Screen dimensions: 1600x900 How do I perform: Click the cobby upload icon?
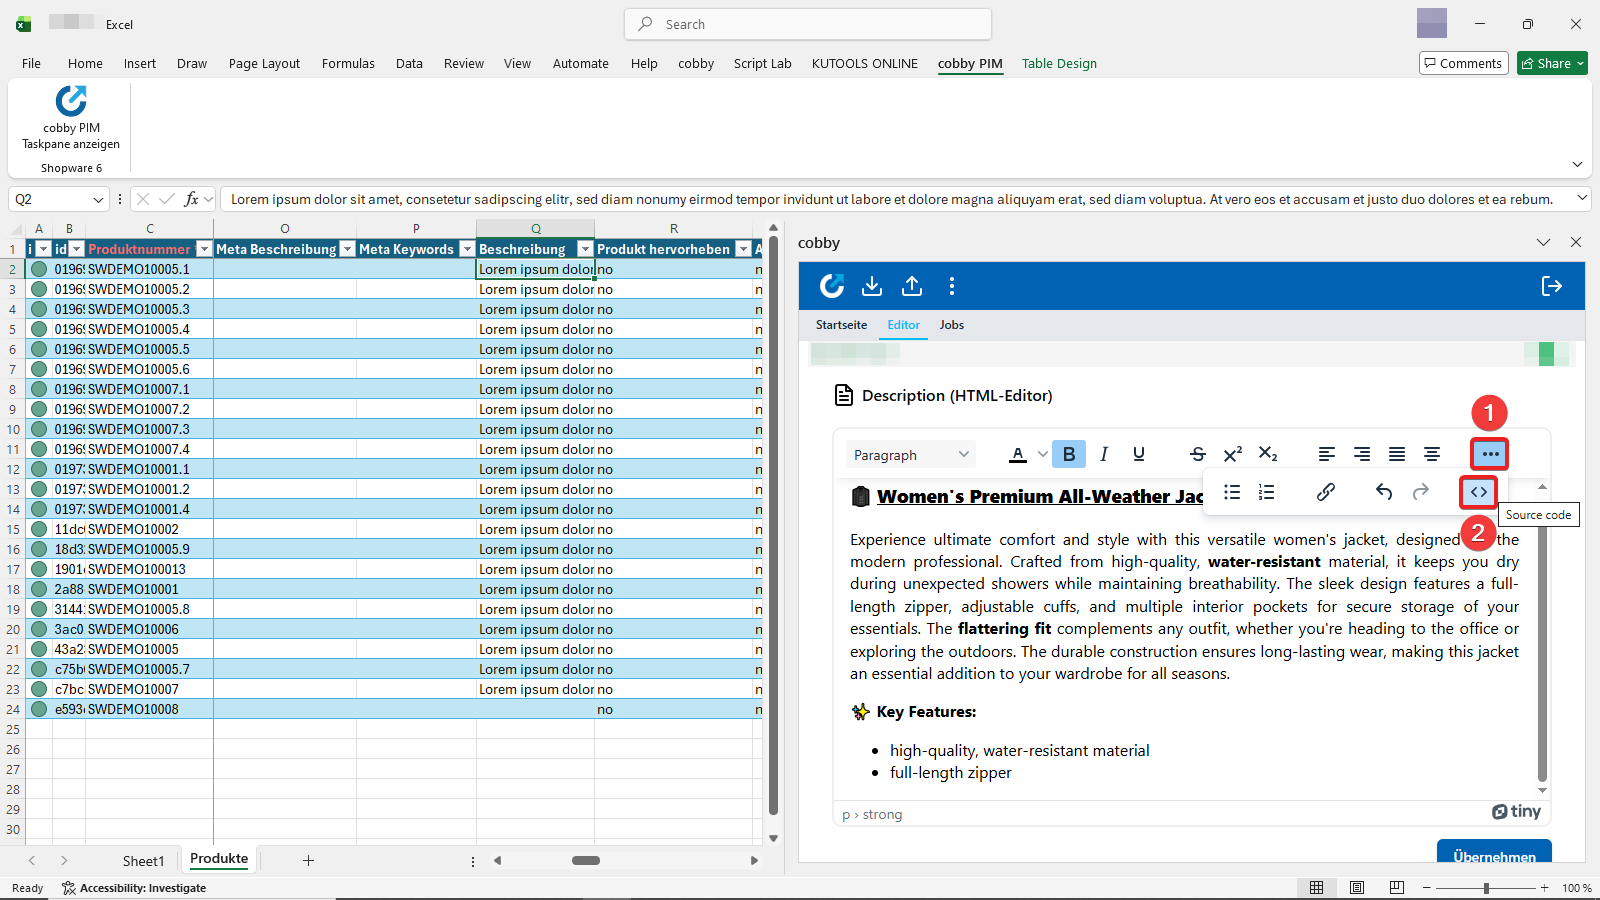click(911, 286)
